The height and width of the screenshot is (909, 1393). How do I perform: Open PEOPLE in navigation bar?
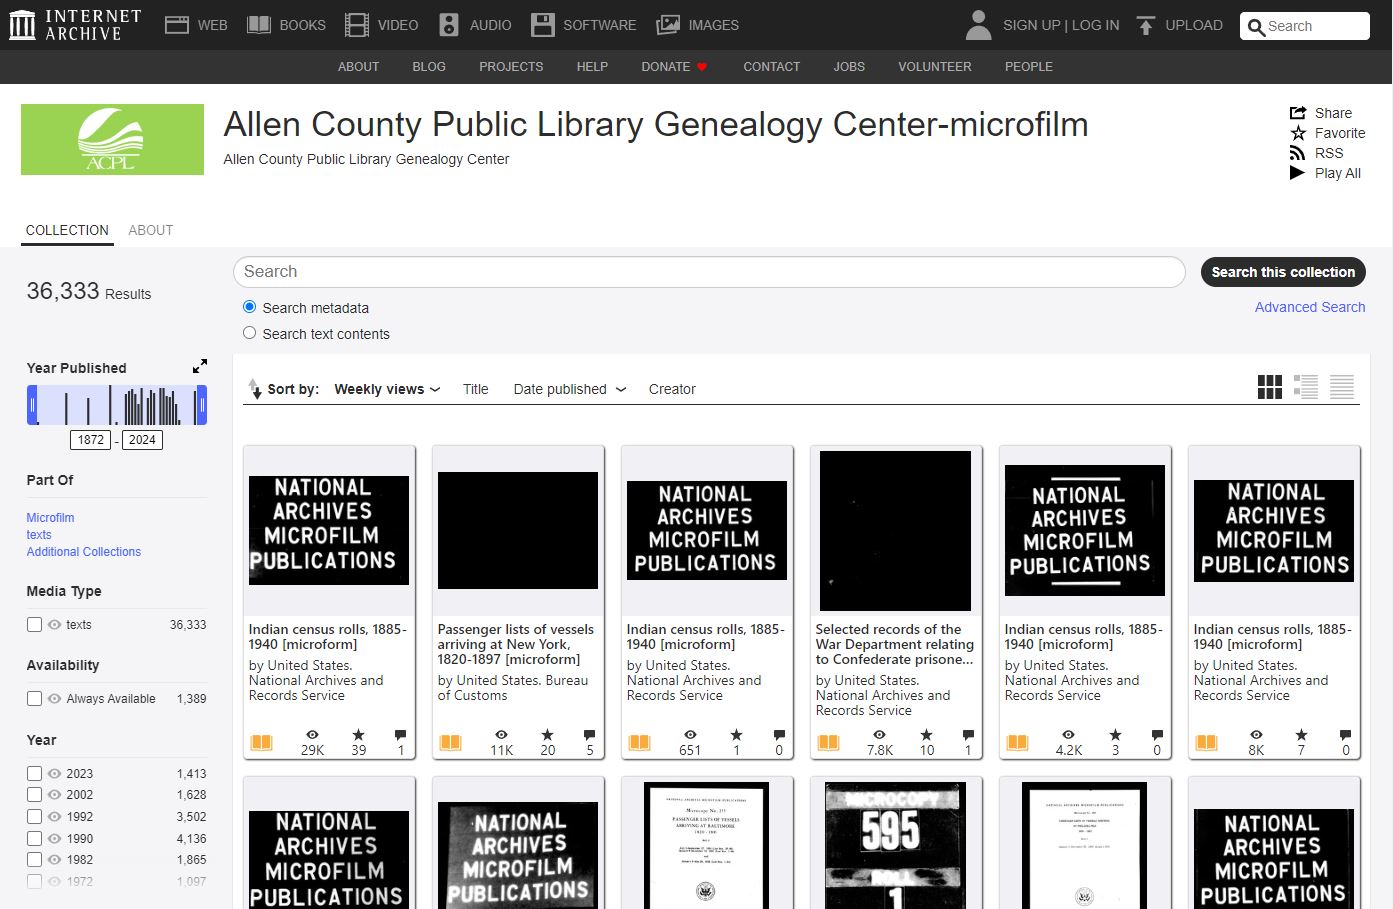tap(1029, 67)
